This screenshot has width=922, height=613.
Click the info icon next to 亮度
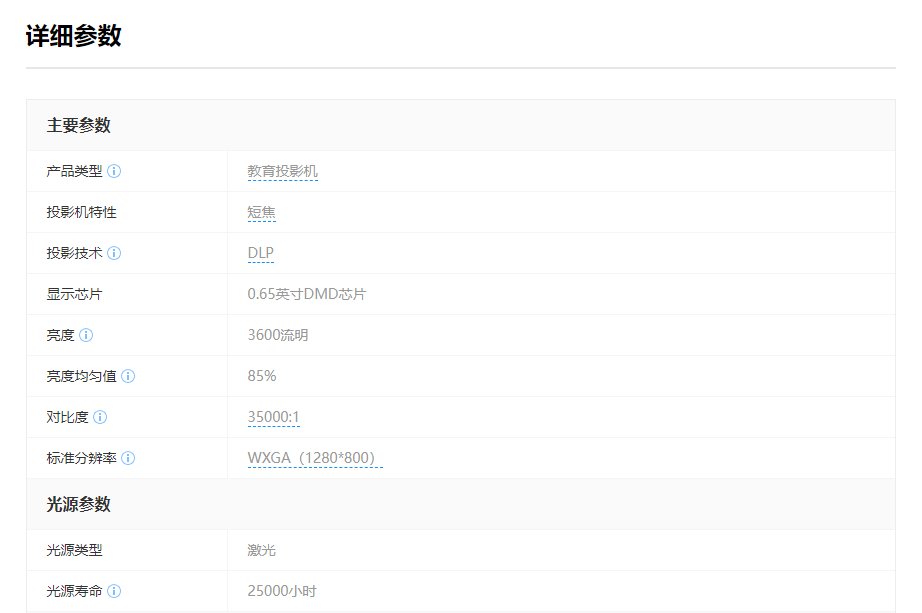86,335
